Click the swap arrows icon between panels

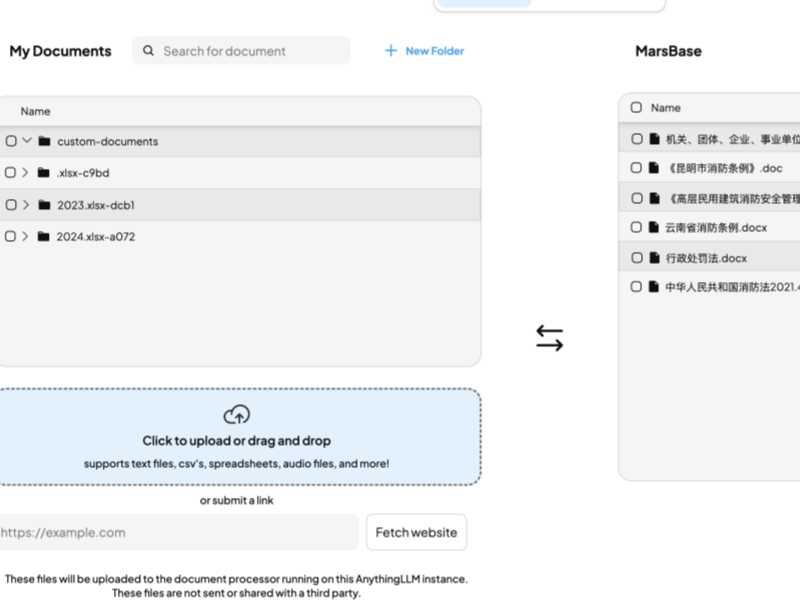point(549,338)
